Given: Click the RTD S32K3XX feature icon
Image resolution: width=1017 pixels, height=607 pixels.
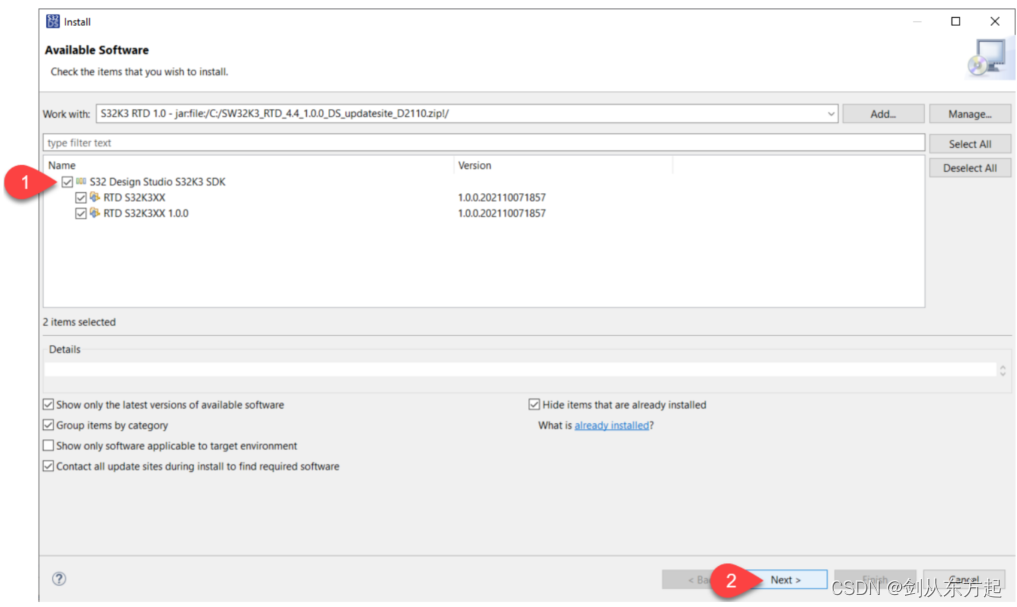Looking at the screenshot, I should click(x=95, y=197).
